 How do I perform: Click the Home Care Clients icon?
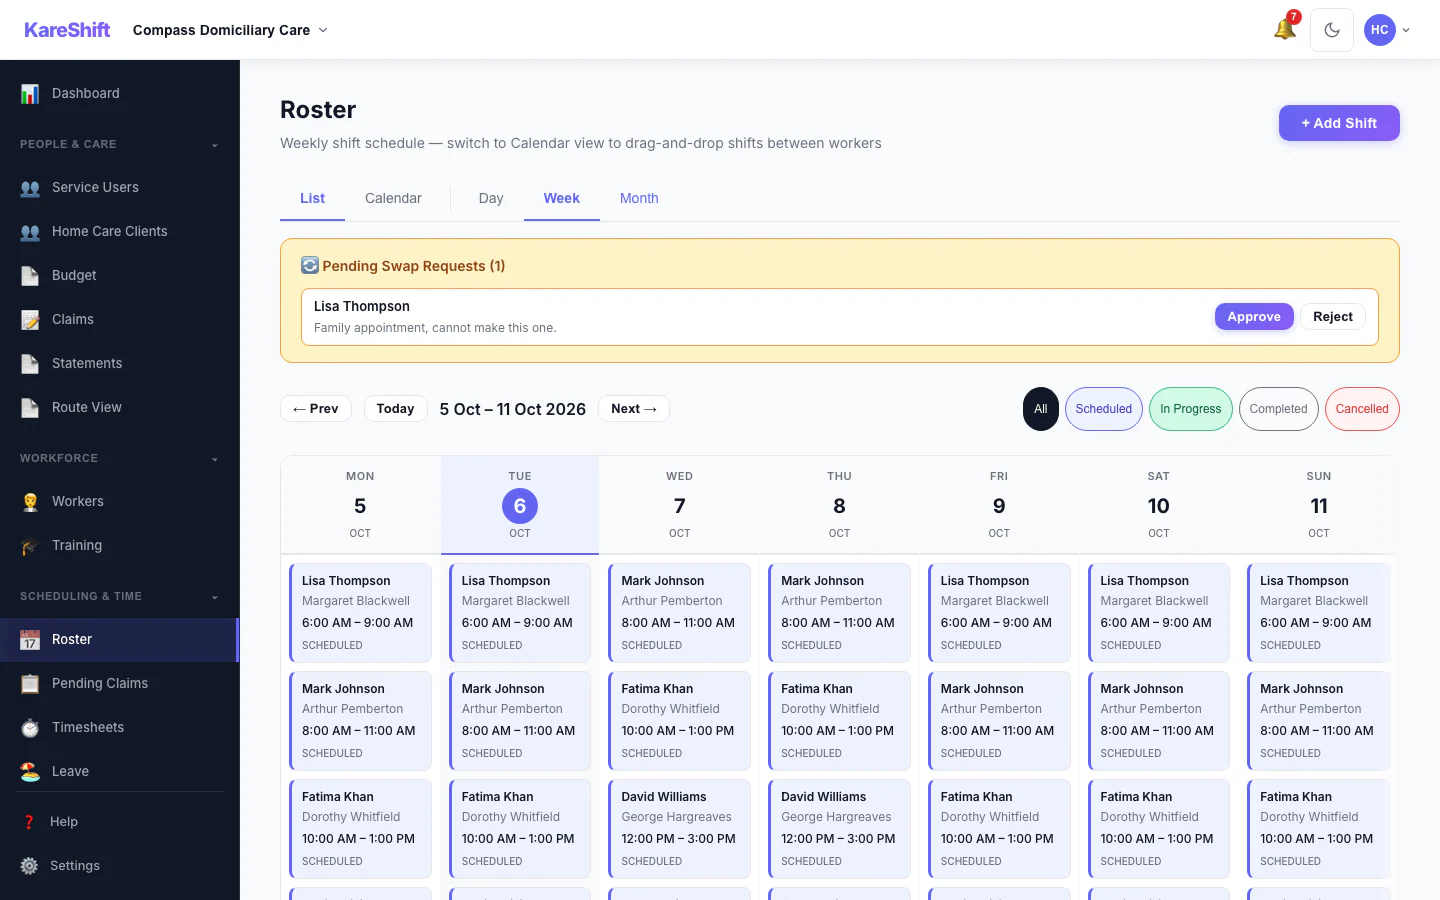[x=30, y=232]
